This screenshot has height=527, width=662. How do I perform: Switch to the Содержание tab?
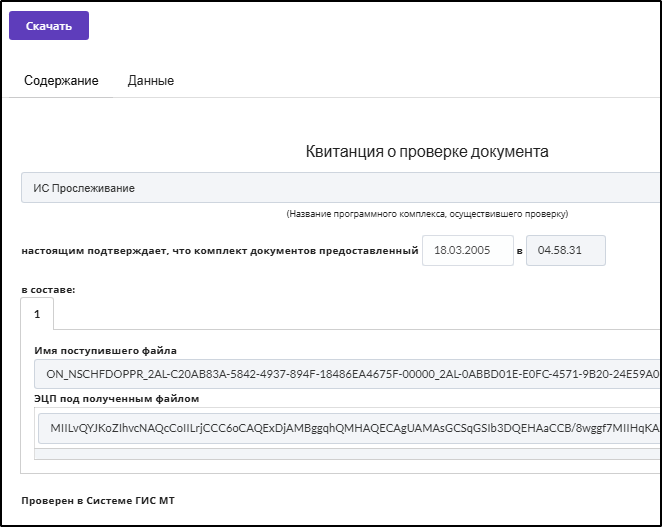click(x=61, y=80)
